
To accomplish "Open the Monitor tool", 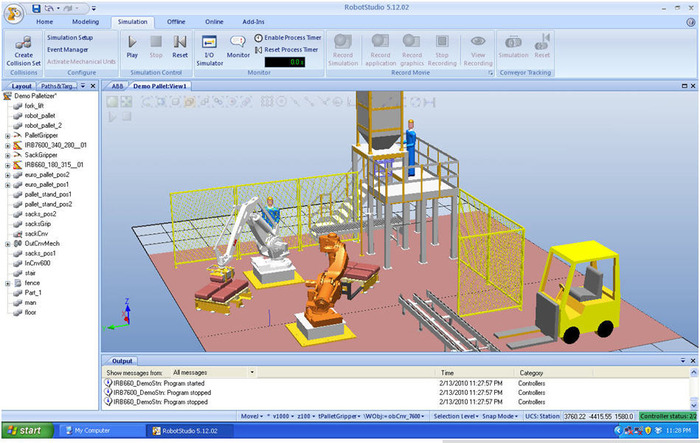I will [x=238, y=46].
